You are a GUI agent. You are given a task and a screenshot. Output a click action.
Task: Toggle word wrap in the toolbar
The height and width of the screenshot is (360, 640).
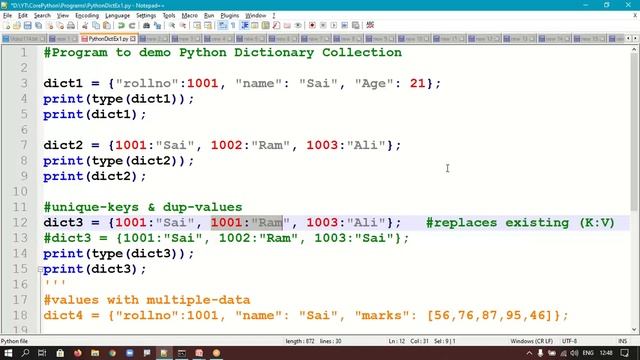222,25
